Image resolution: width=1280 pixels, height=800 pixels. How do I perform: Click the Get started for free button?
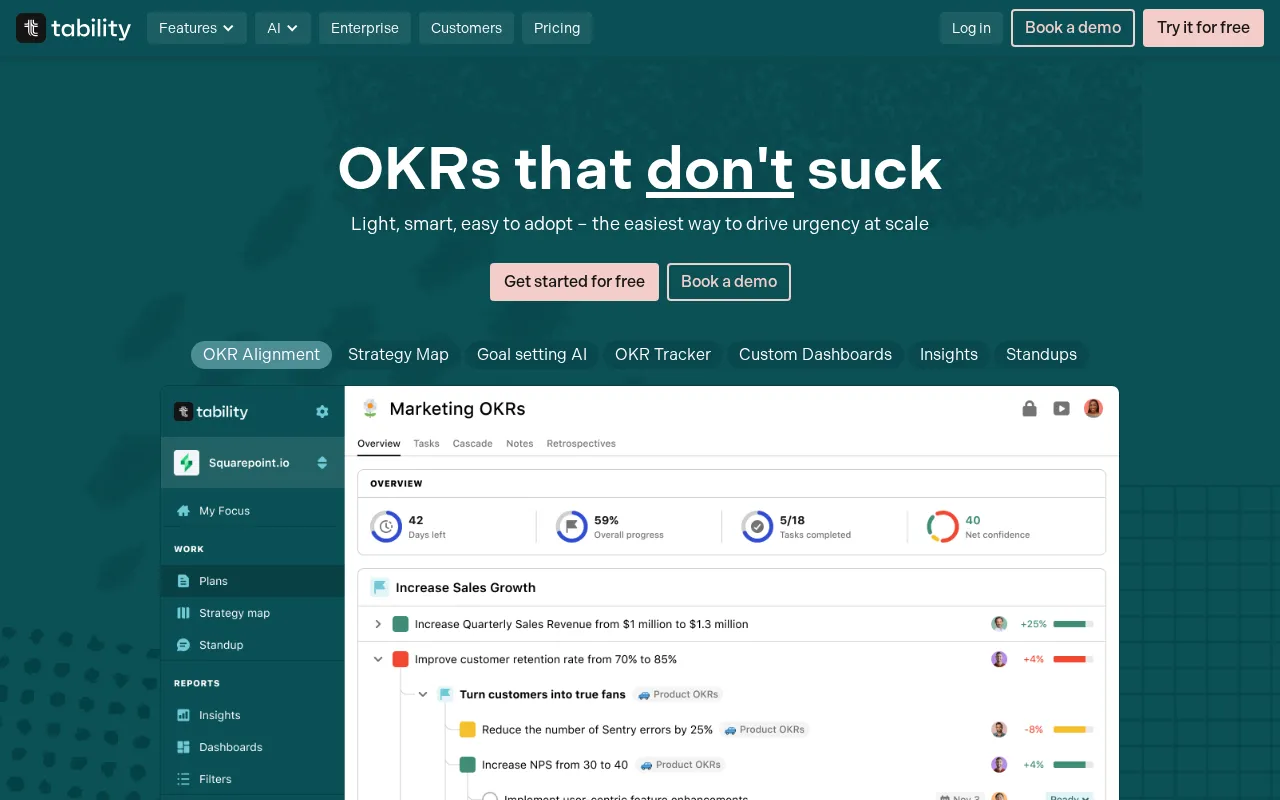click(x=574, y=282)
